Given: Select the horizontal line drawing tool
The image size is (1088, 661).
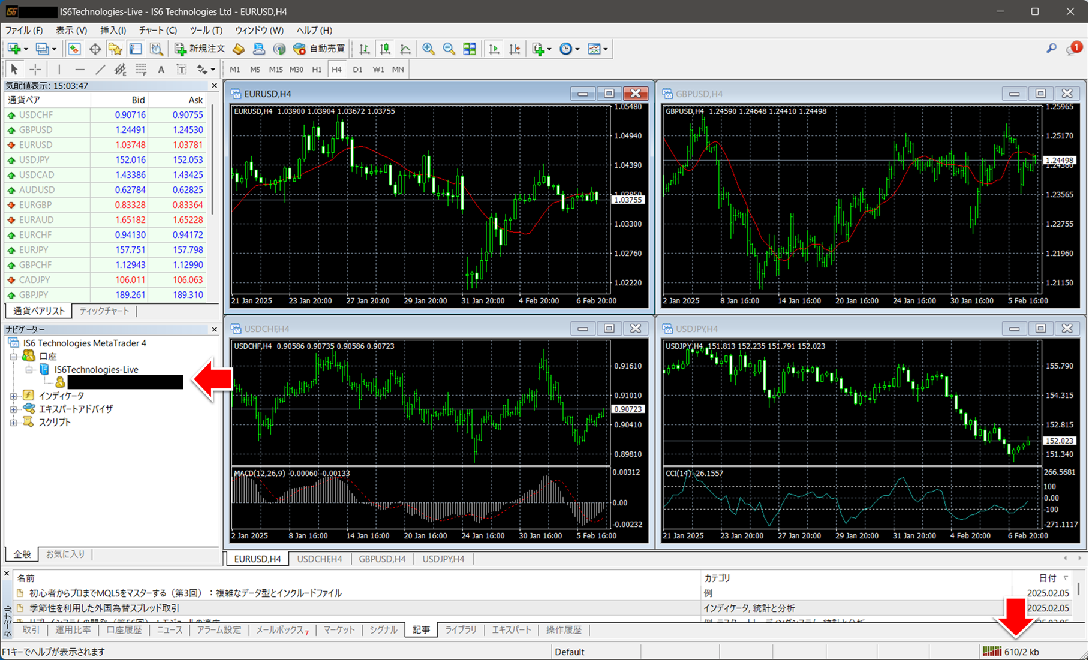Looking at the screenshot, I should [80, 69].
